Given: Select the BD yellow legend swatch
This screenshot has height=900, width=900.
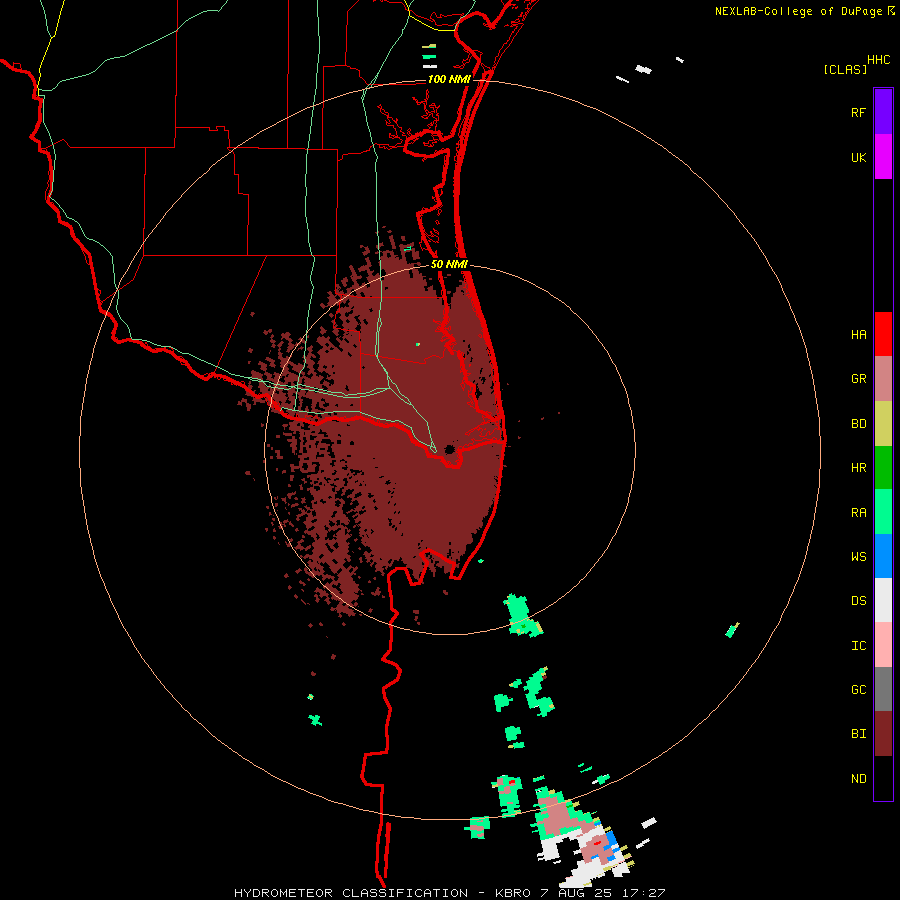Looking at the screenshot, I should click(x=883, y=424).
